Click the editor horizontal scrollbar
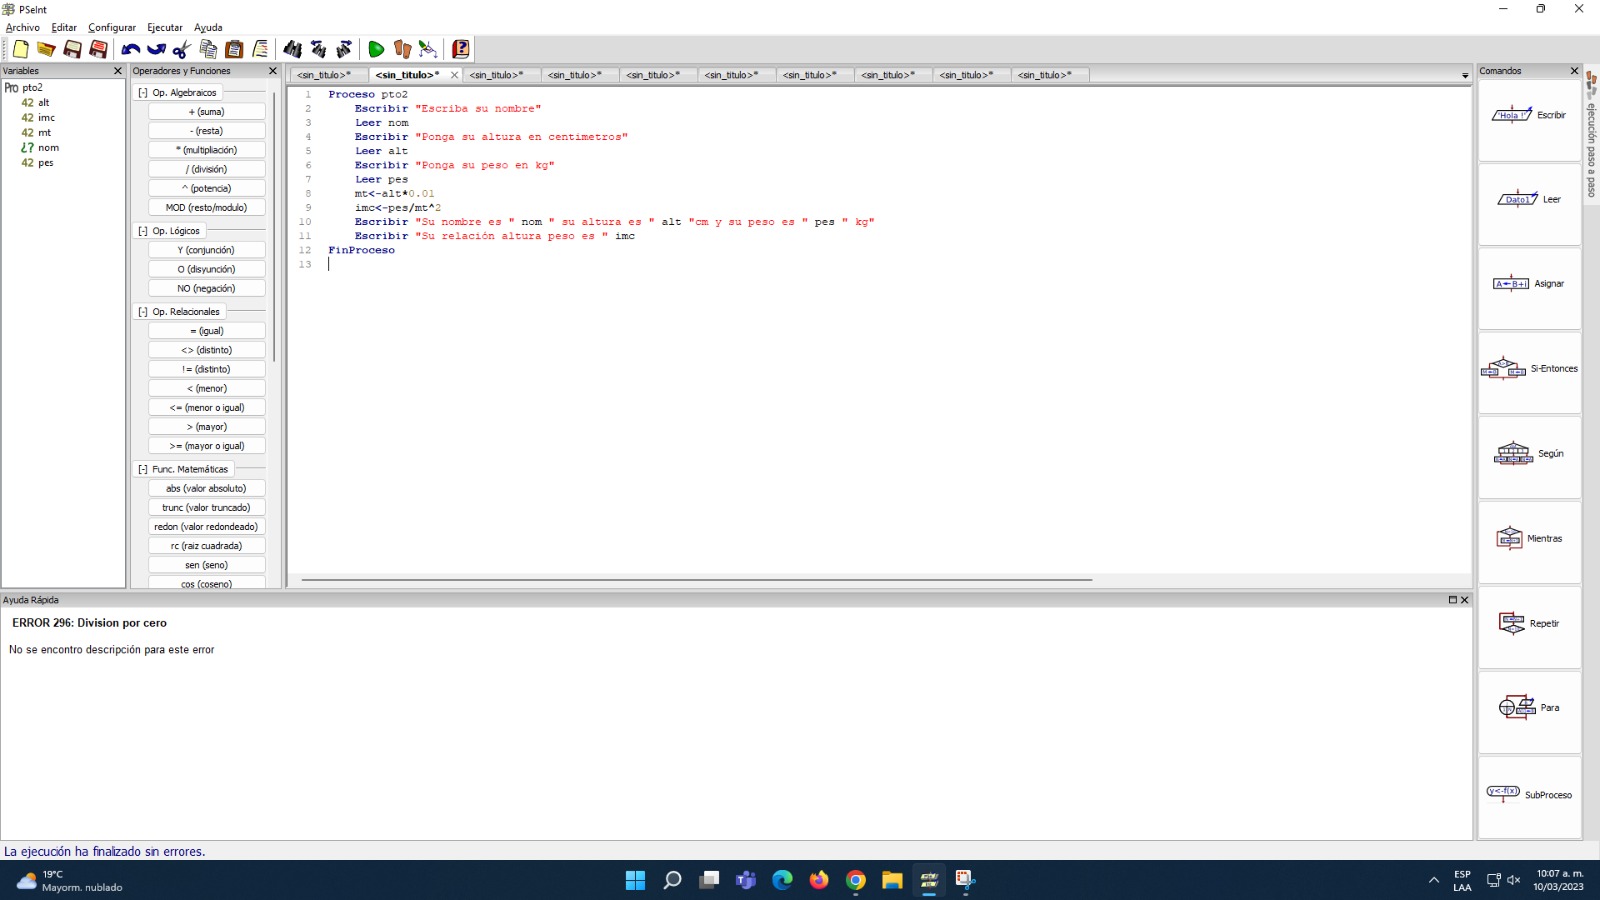Image resolution: width=1600 pixels, height=900 pixels. 697,580
